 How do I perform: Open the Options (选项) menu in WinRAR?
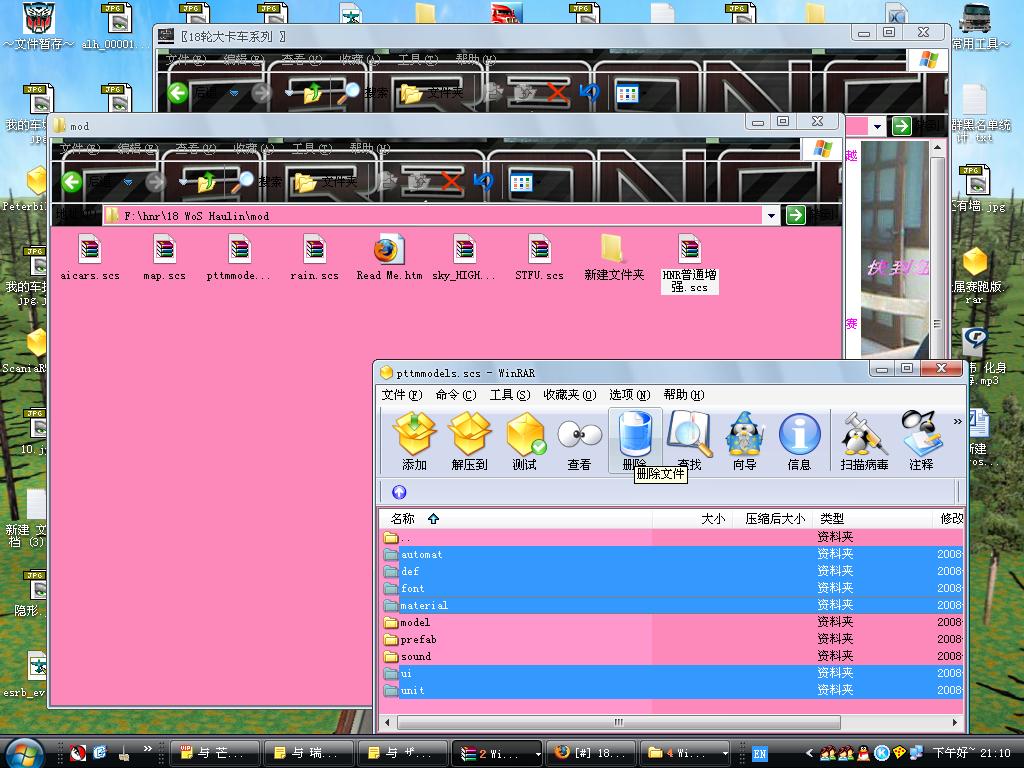coord(629,395)
